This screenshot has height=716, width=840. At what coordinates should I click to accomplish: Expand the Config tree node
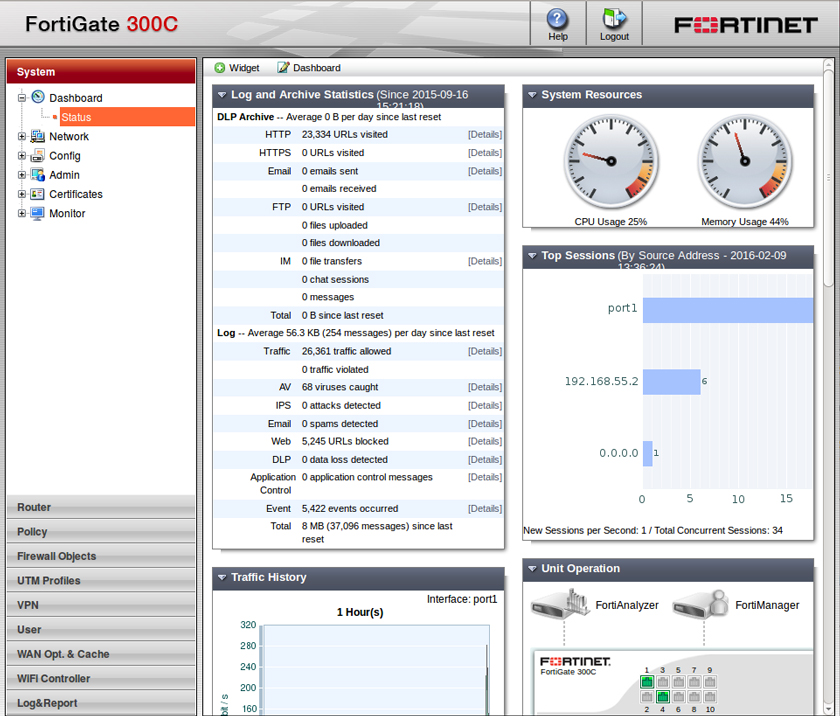point(22,155)
